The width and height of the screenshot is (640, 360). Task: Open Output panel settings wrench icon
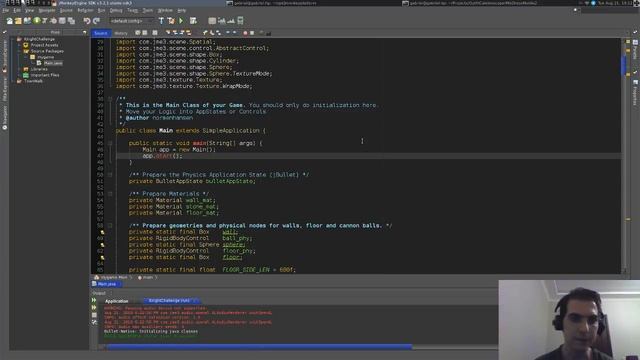[x=94, y=322]
